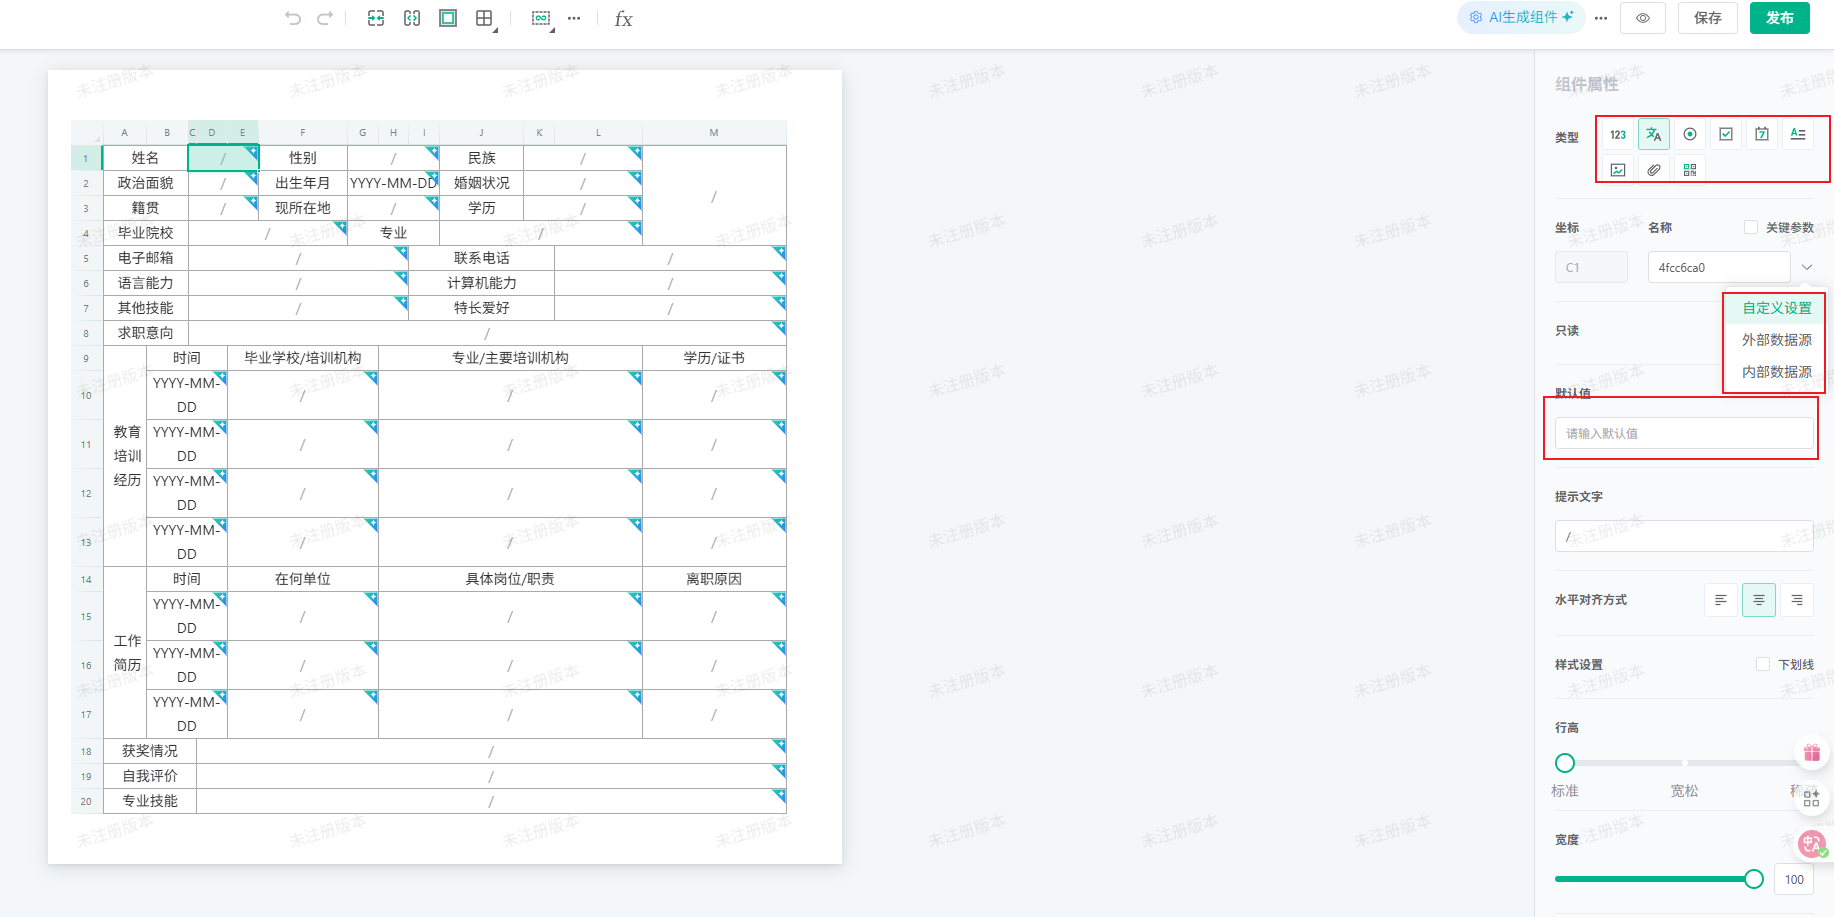Click row header 14
This screenshot has width=1834, height=917.
click(x=86, y=579)
